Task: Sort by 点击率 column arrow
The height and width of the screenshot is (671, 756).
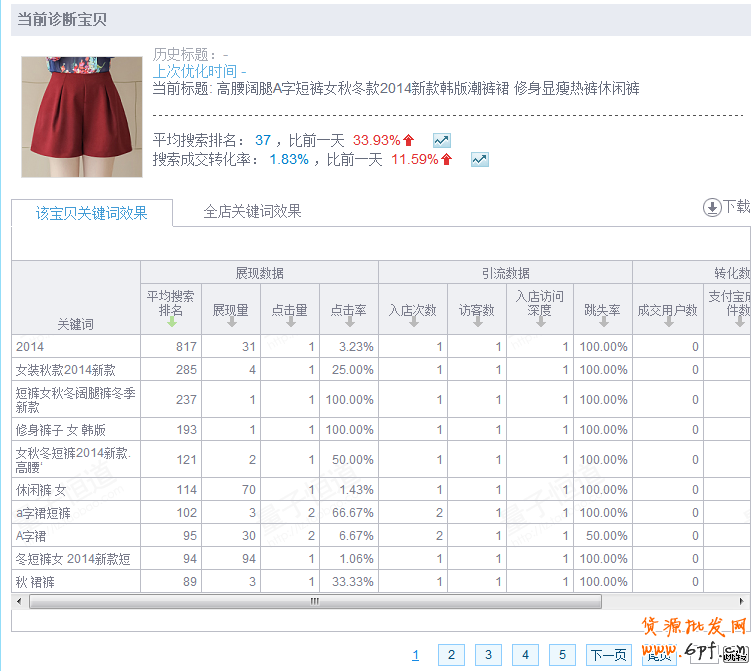Action: click(x=349, y=323)
